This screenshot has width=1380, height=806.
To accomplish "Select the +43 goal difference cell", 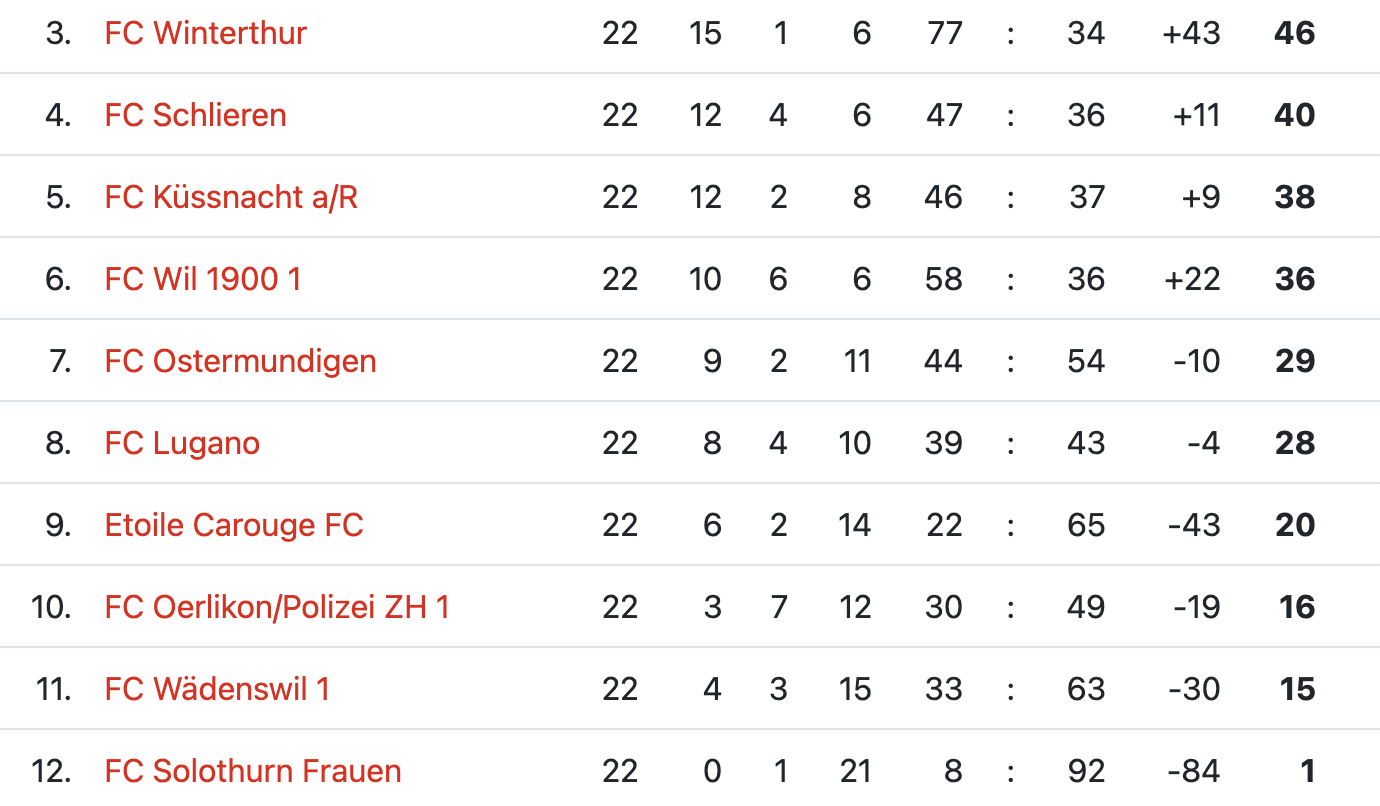I will (x=1192, y=33).
